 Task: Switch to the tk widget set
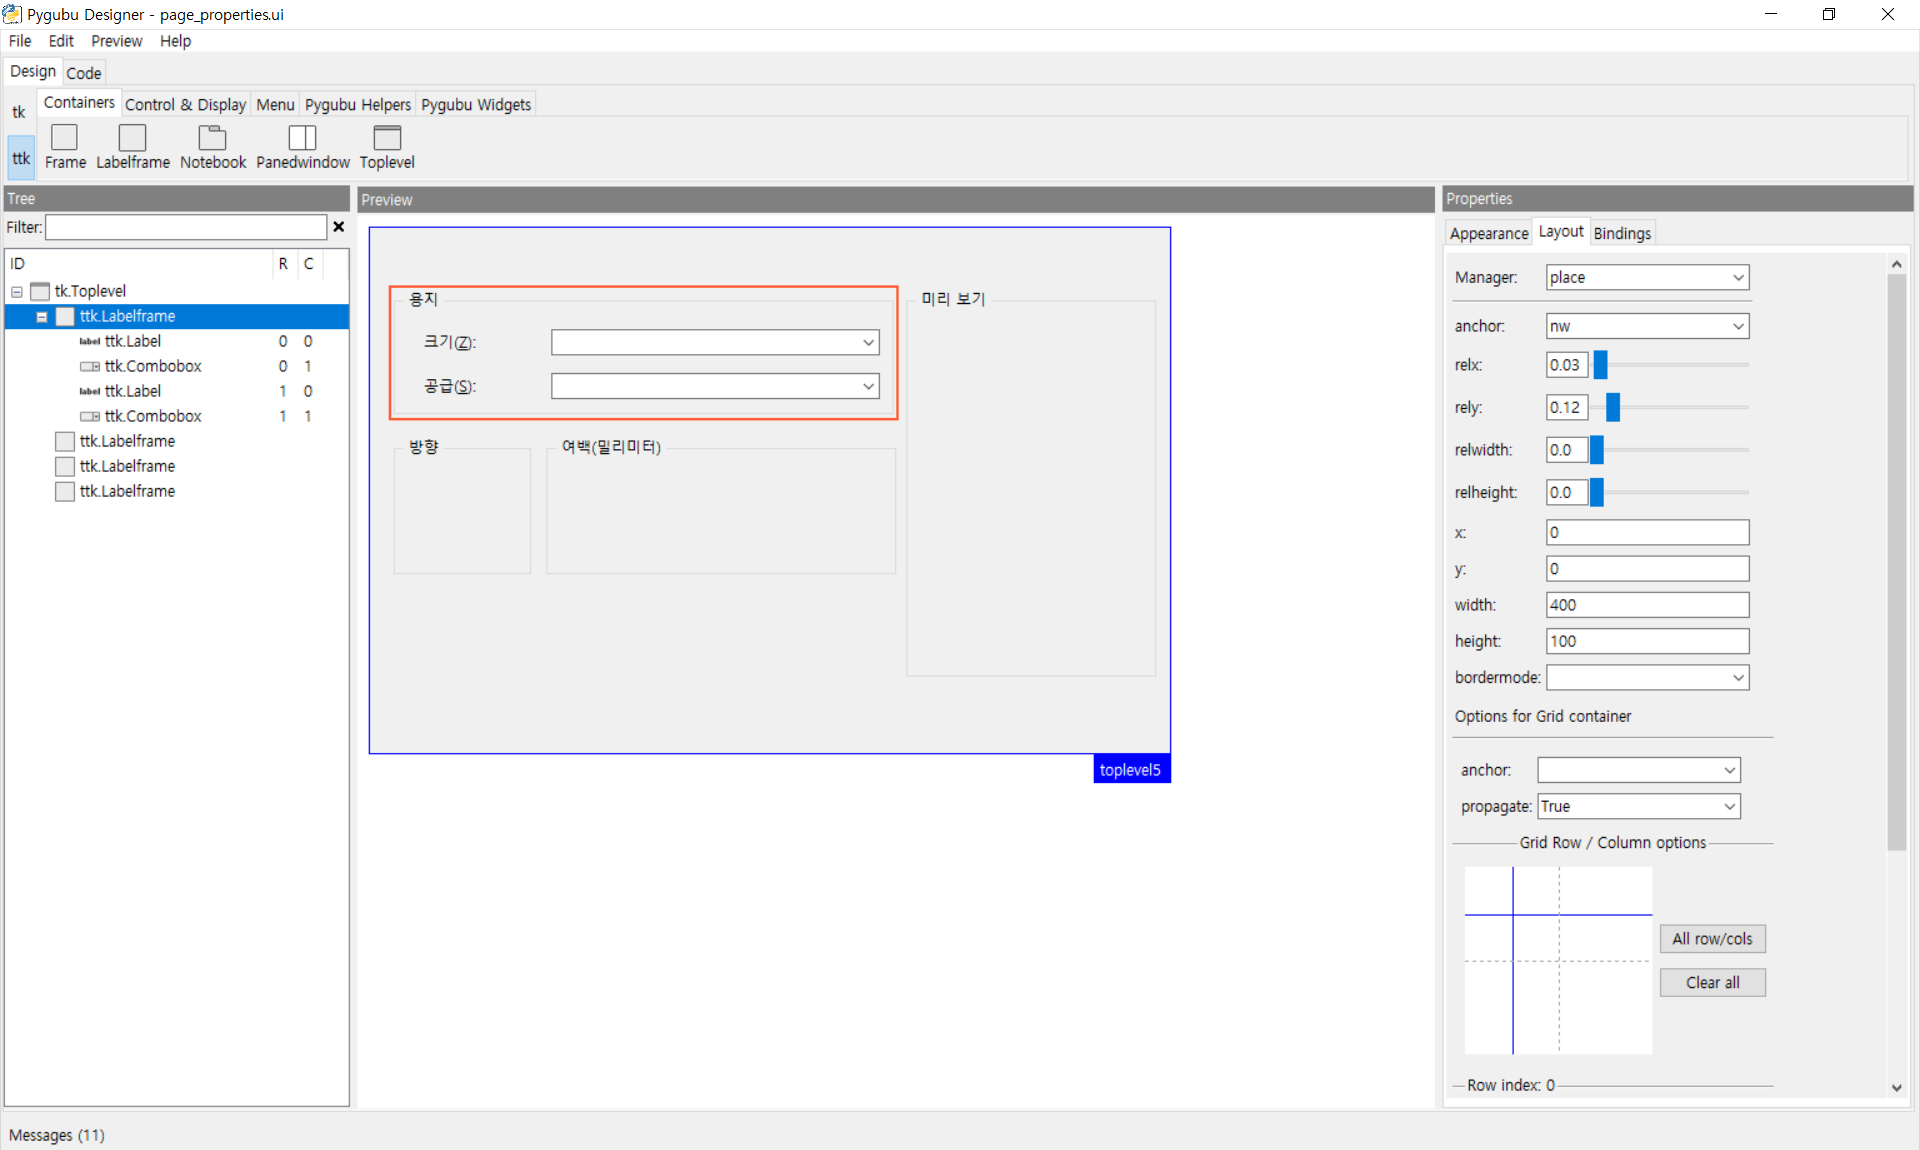pos(19,112)
